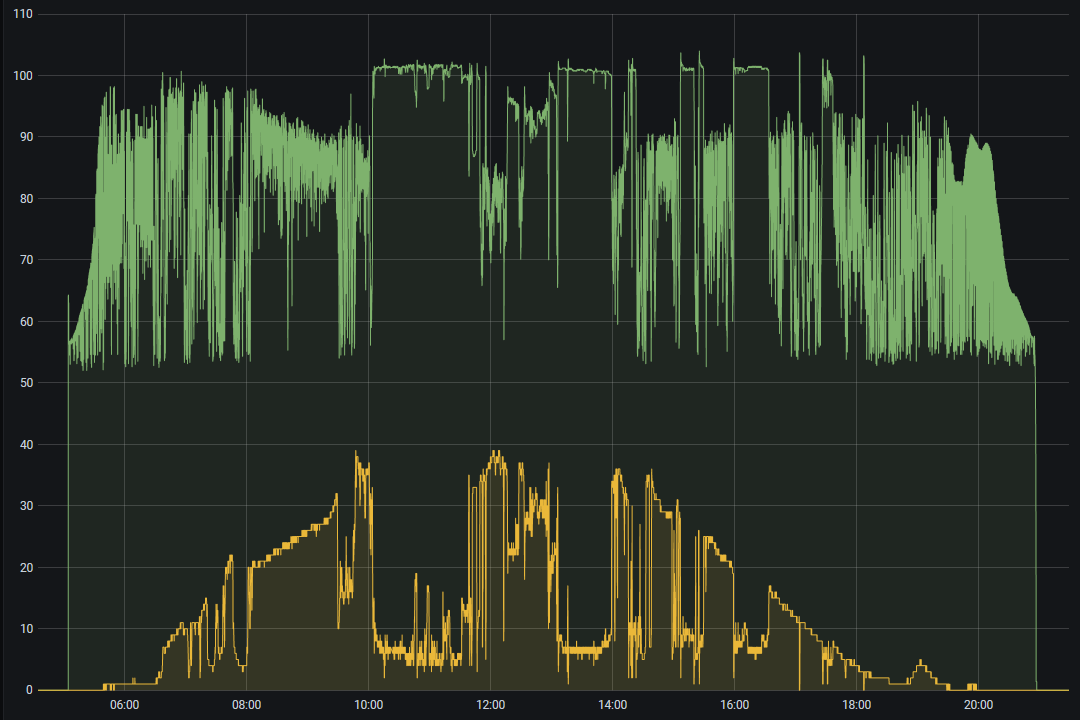Click the 30 y-axis label
The image size is (1080, 720).
pos(26,506)
